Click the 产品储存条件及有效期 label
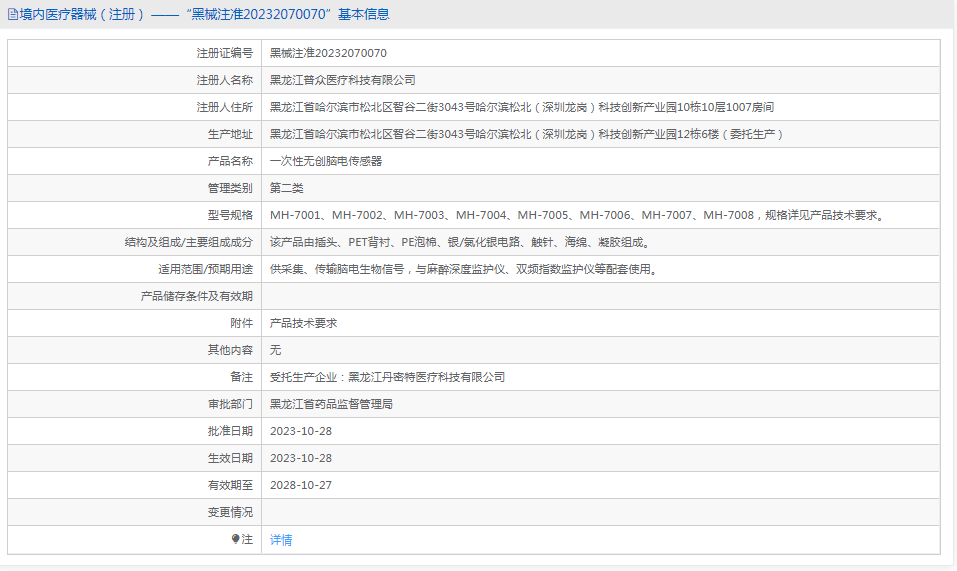Screen dimensions: 957x571 click(x=197, y=296)
